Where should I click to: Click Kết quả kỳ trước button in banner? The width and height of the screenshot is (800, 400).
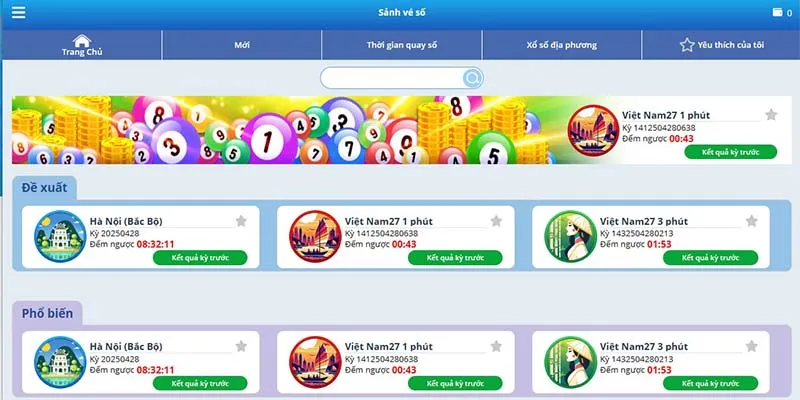click(x=731, y=152)
